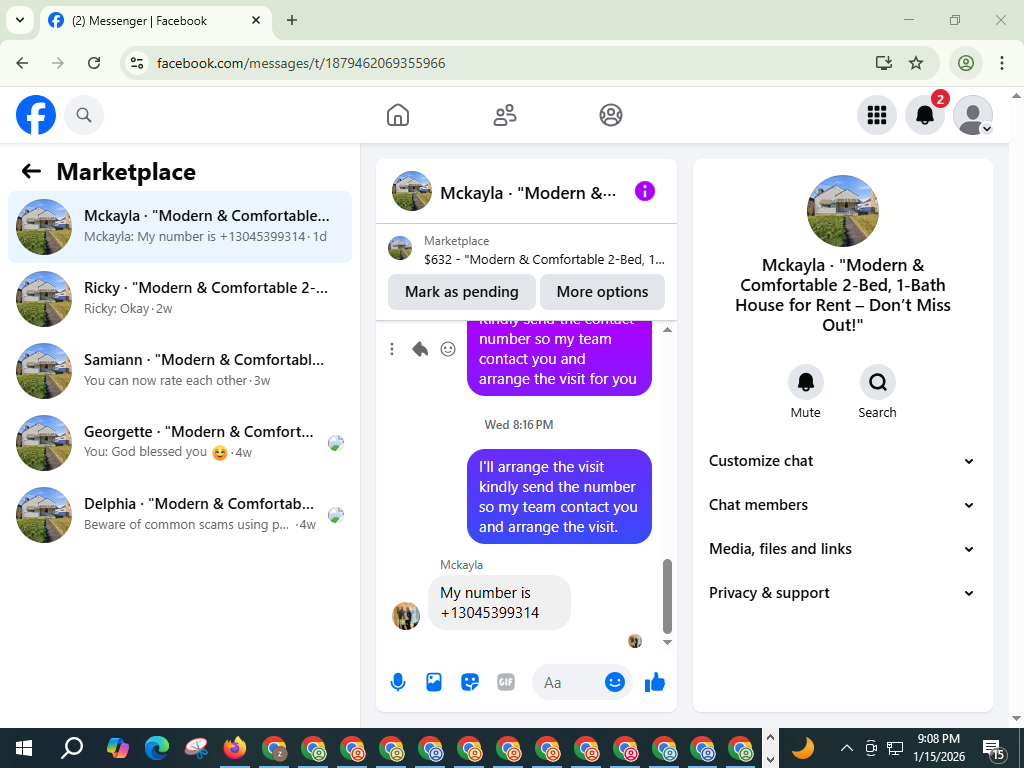Open notifications bell with badge
The width and height of the screenshot is (1024, 768).
click(x=925, y=115)
